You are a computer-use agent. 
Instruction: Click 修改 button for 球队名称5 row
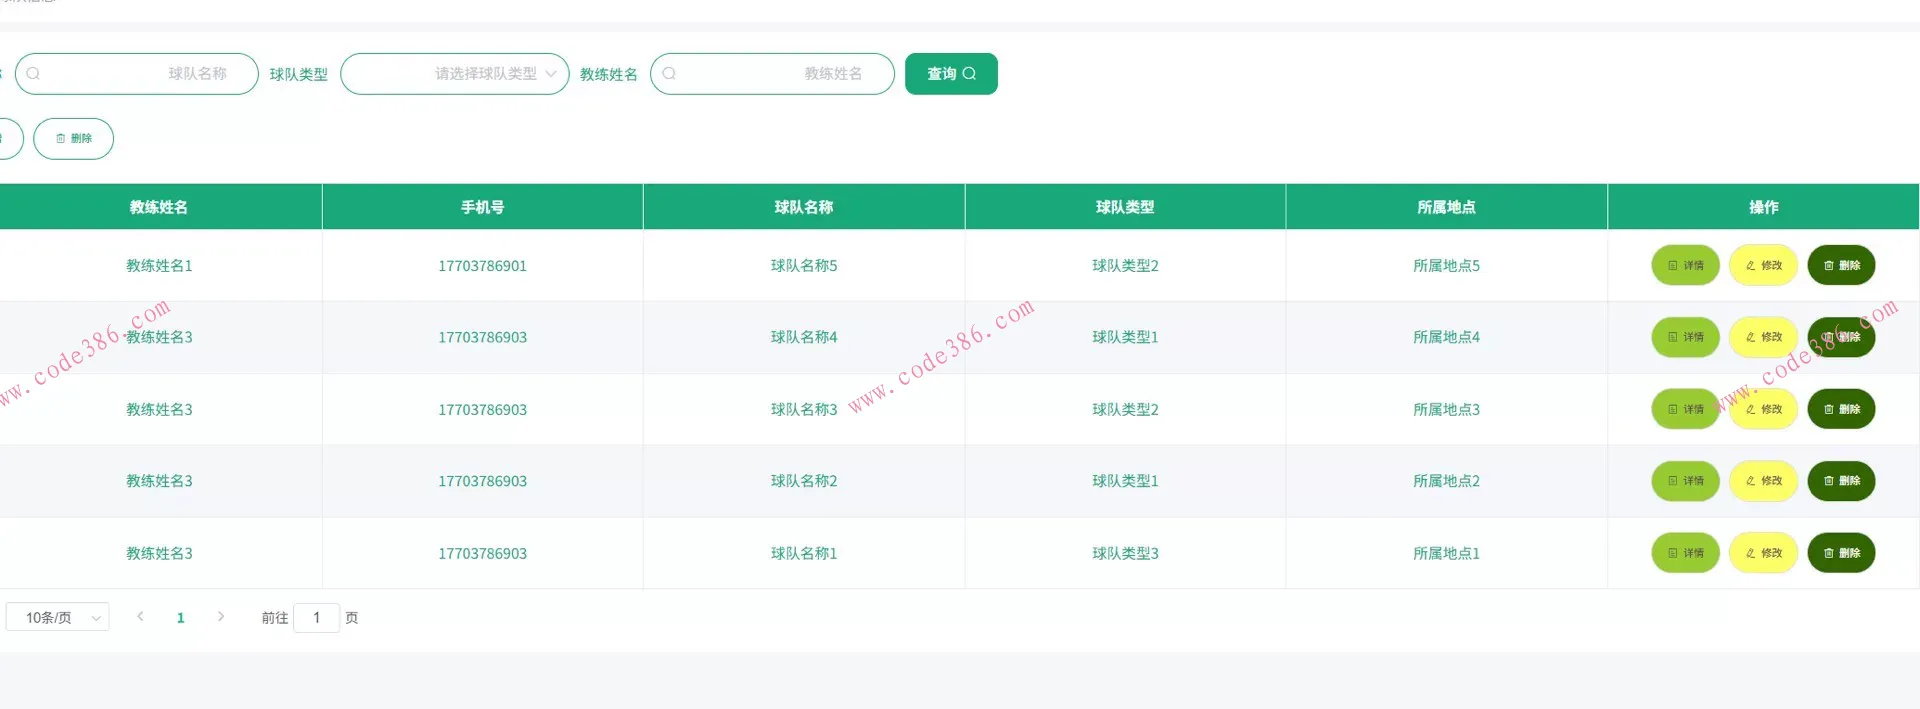tap(1763, 266)
